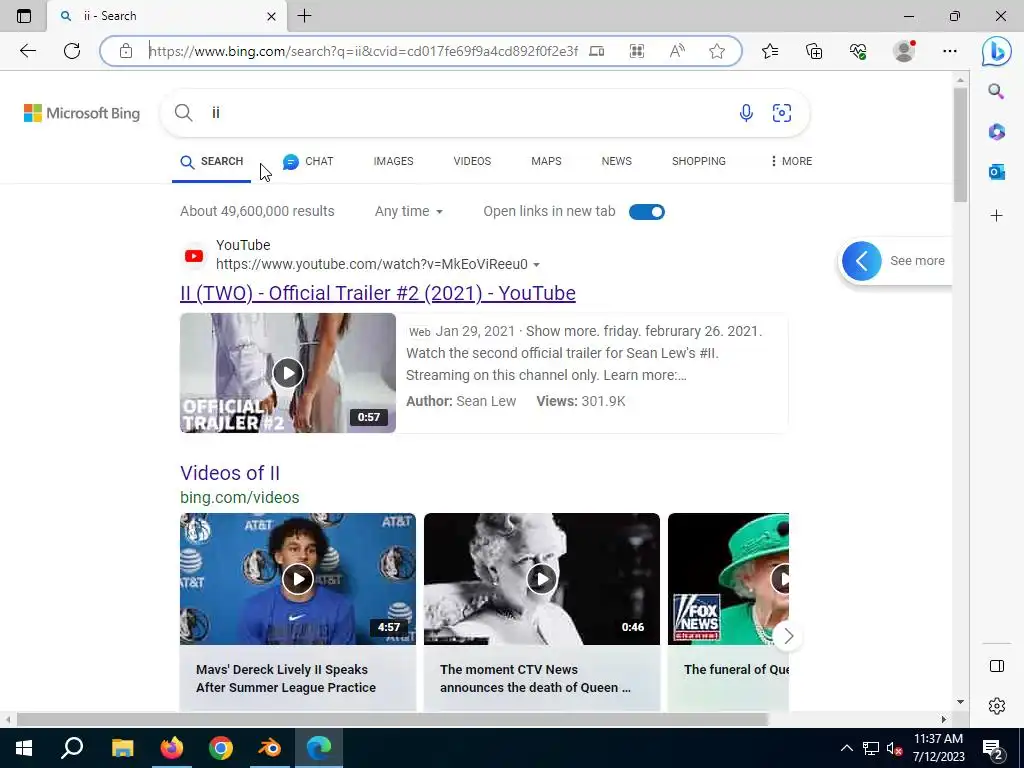Screen dimensions: 1024x768
Task: Add a sidebar app with plus
Action: (997, 216)
